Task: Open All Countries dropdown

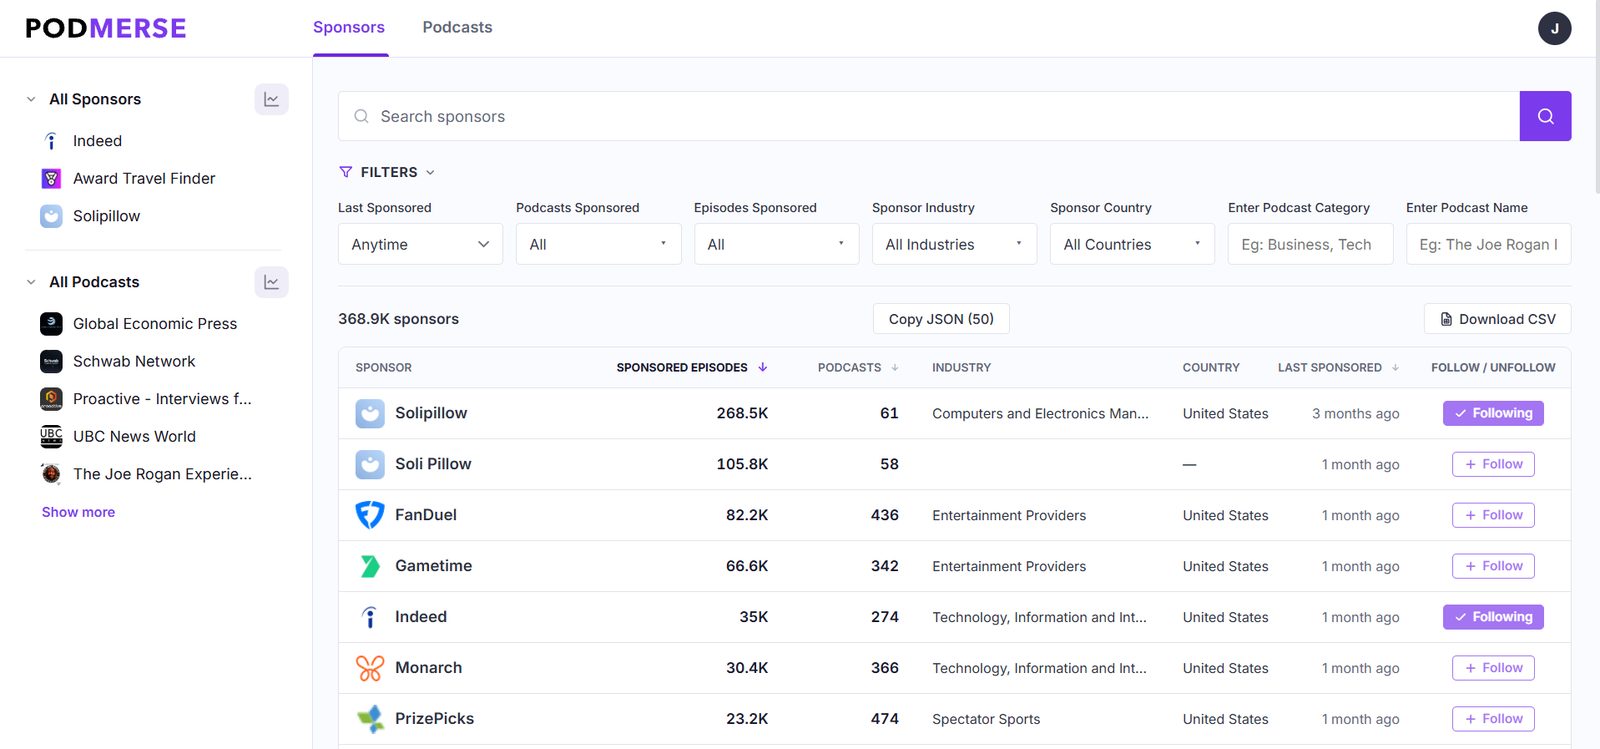Action: tap(1132, 244)
